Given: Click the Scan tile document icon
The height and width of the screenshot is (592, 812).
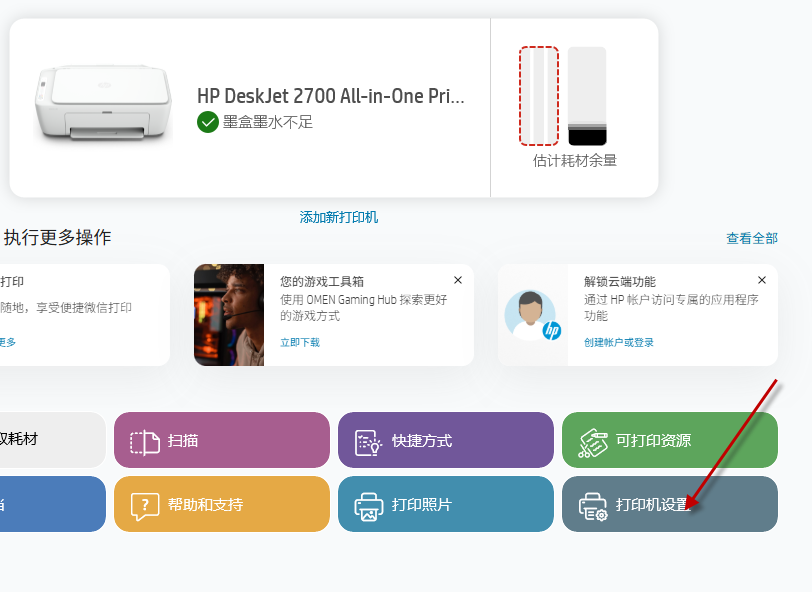Looking at the screenshot, I should point(144,443).
